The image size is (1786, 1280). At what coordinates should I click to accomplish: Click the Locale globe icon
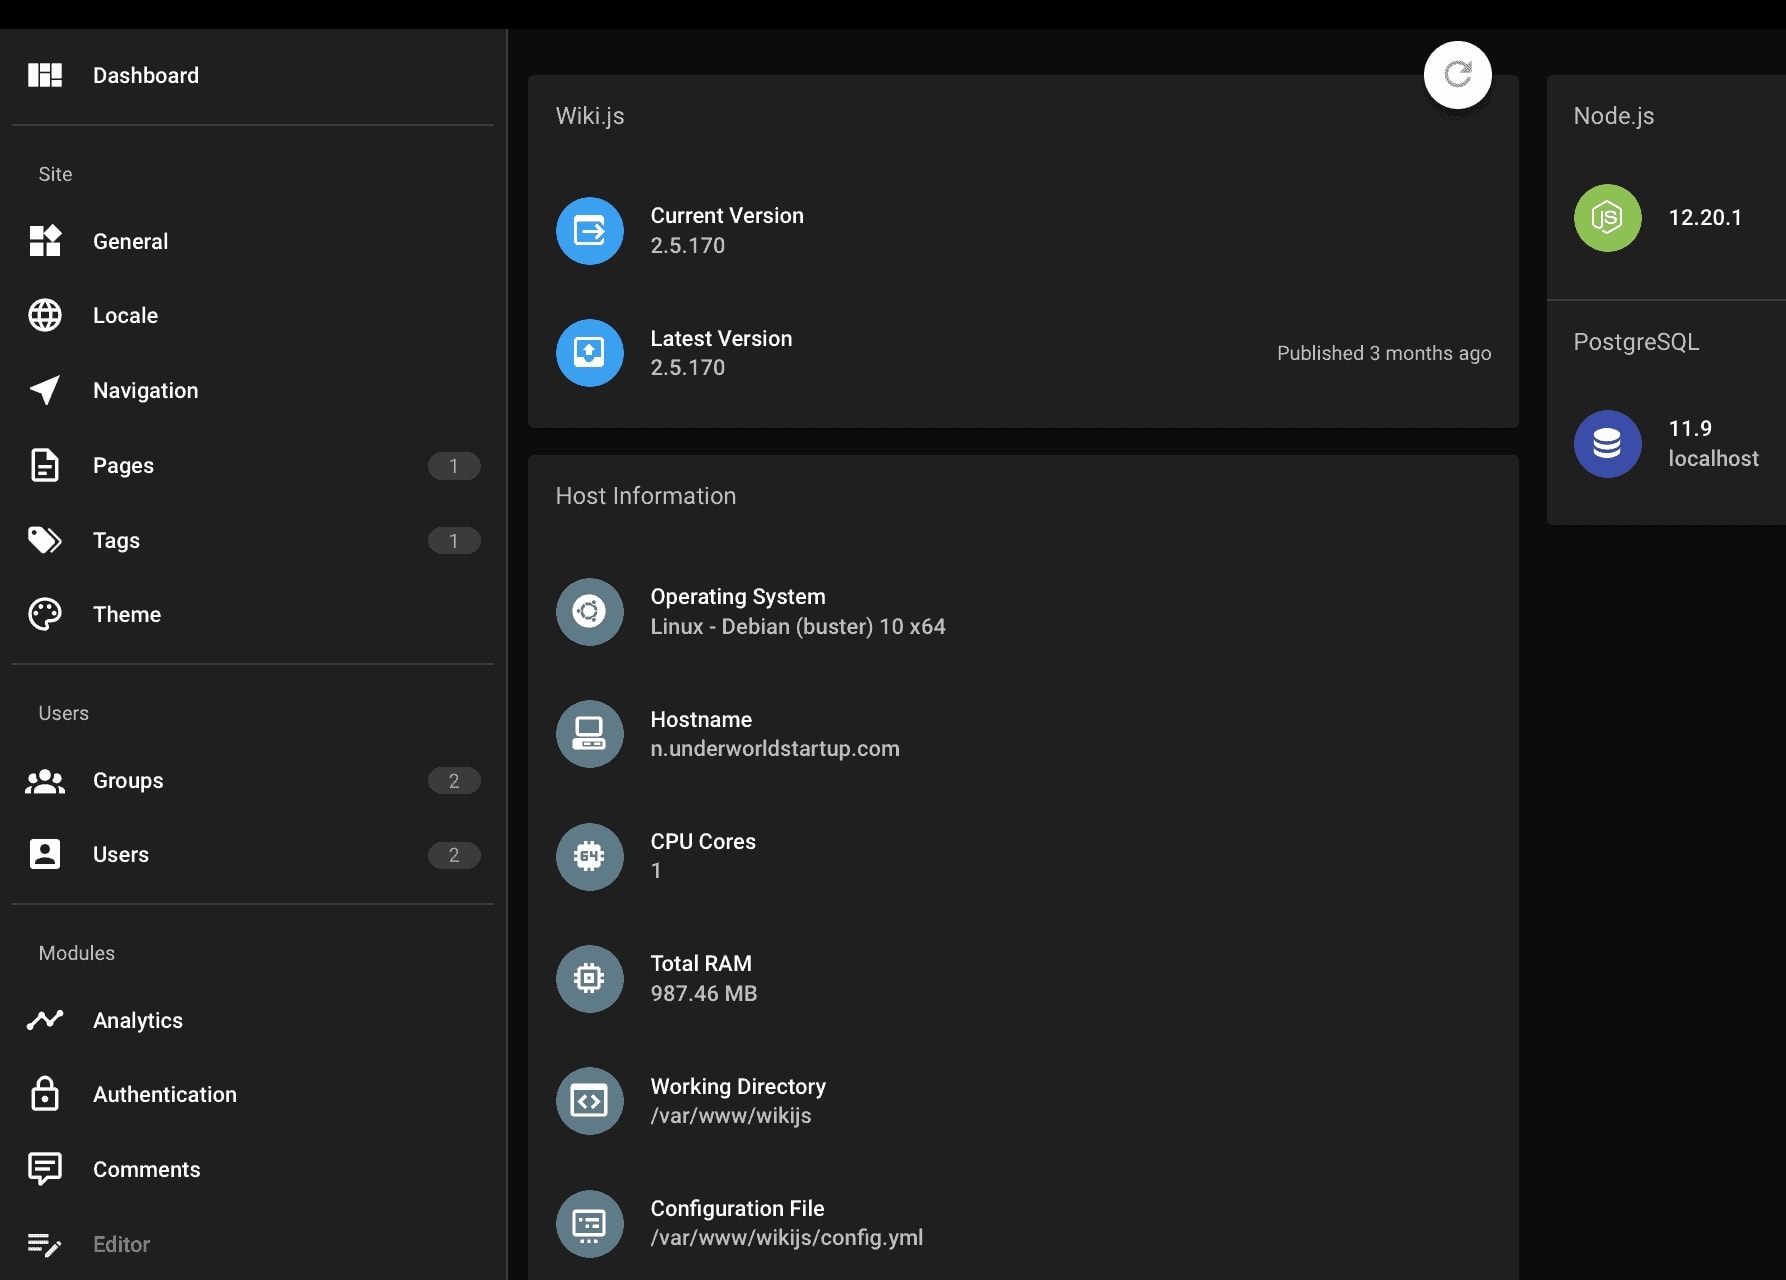[45, 315]
